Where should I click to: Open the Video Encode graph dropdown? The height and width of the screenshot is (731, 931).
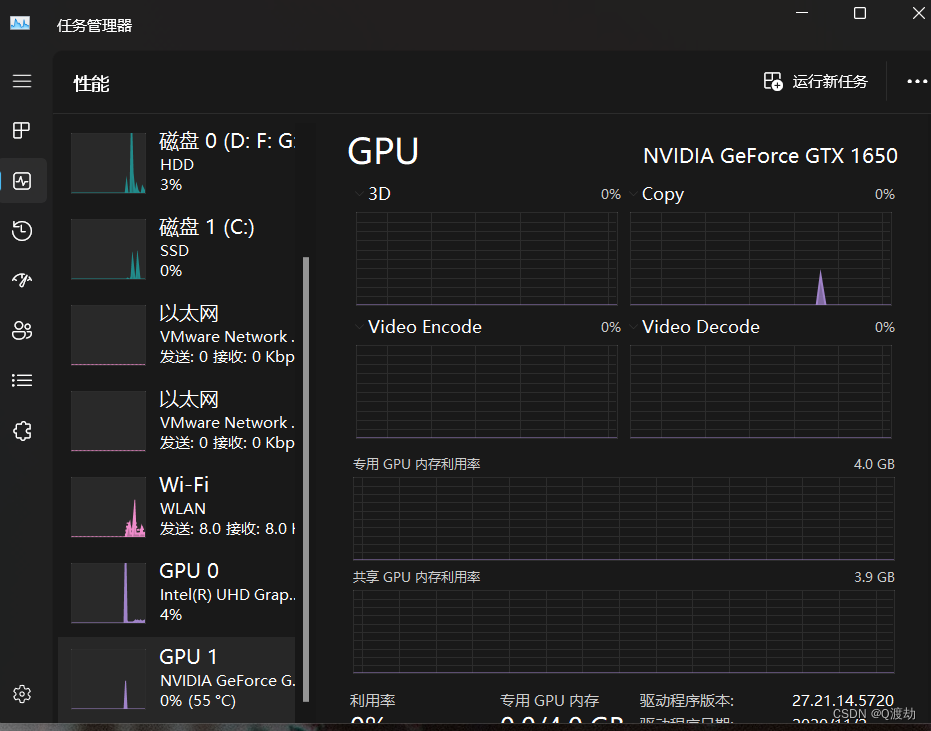(x=361, y=327)
